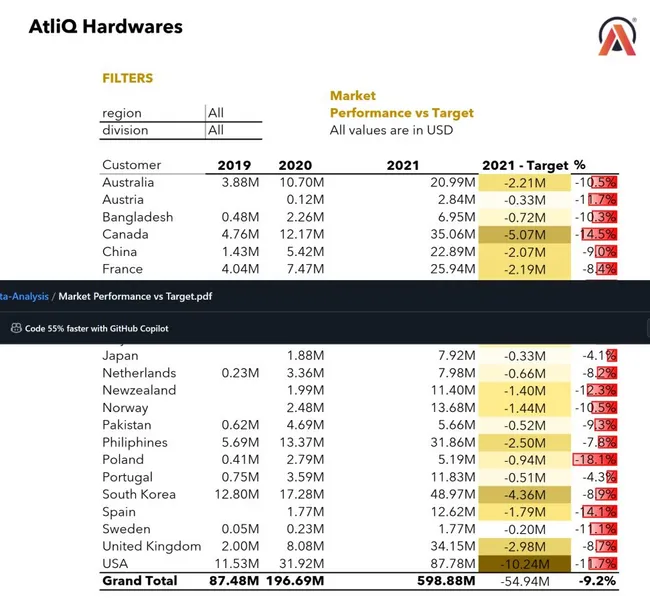Click 'All values are in USD' note
The image size is (650, 602).
point(391,130)
